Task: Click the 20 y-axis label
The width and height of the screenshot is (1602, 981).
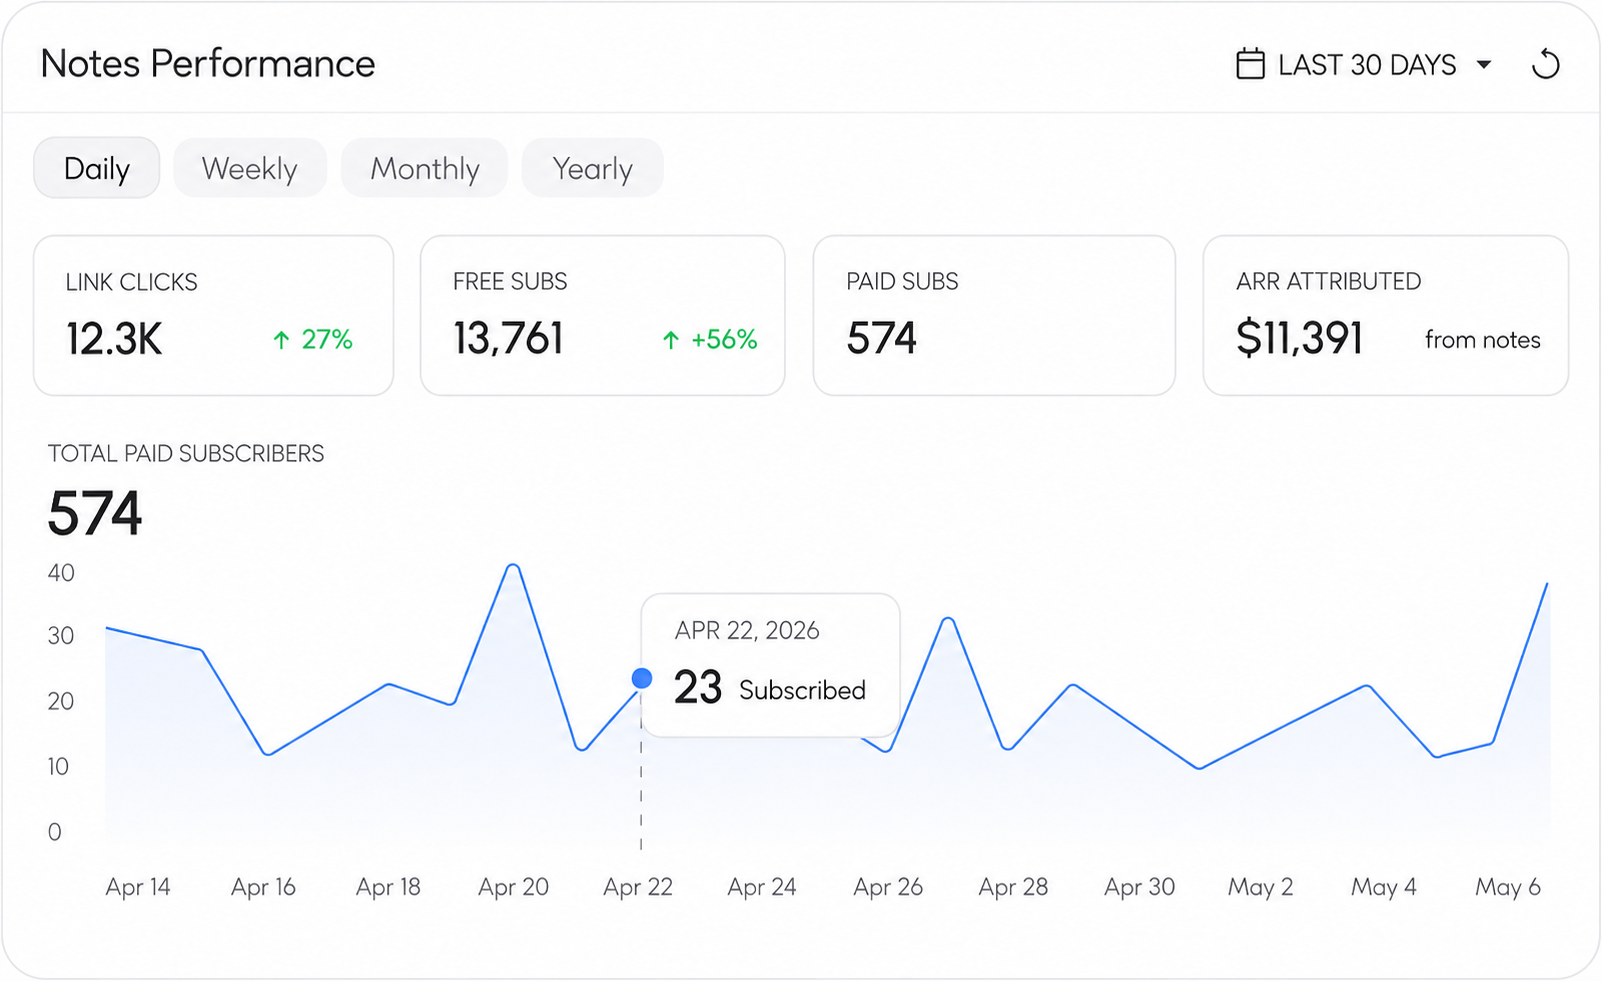Action: 61,701
